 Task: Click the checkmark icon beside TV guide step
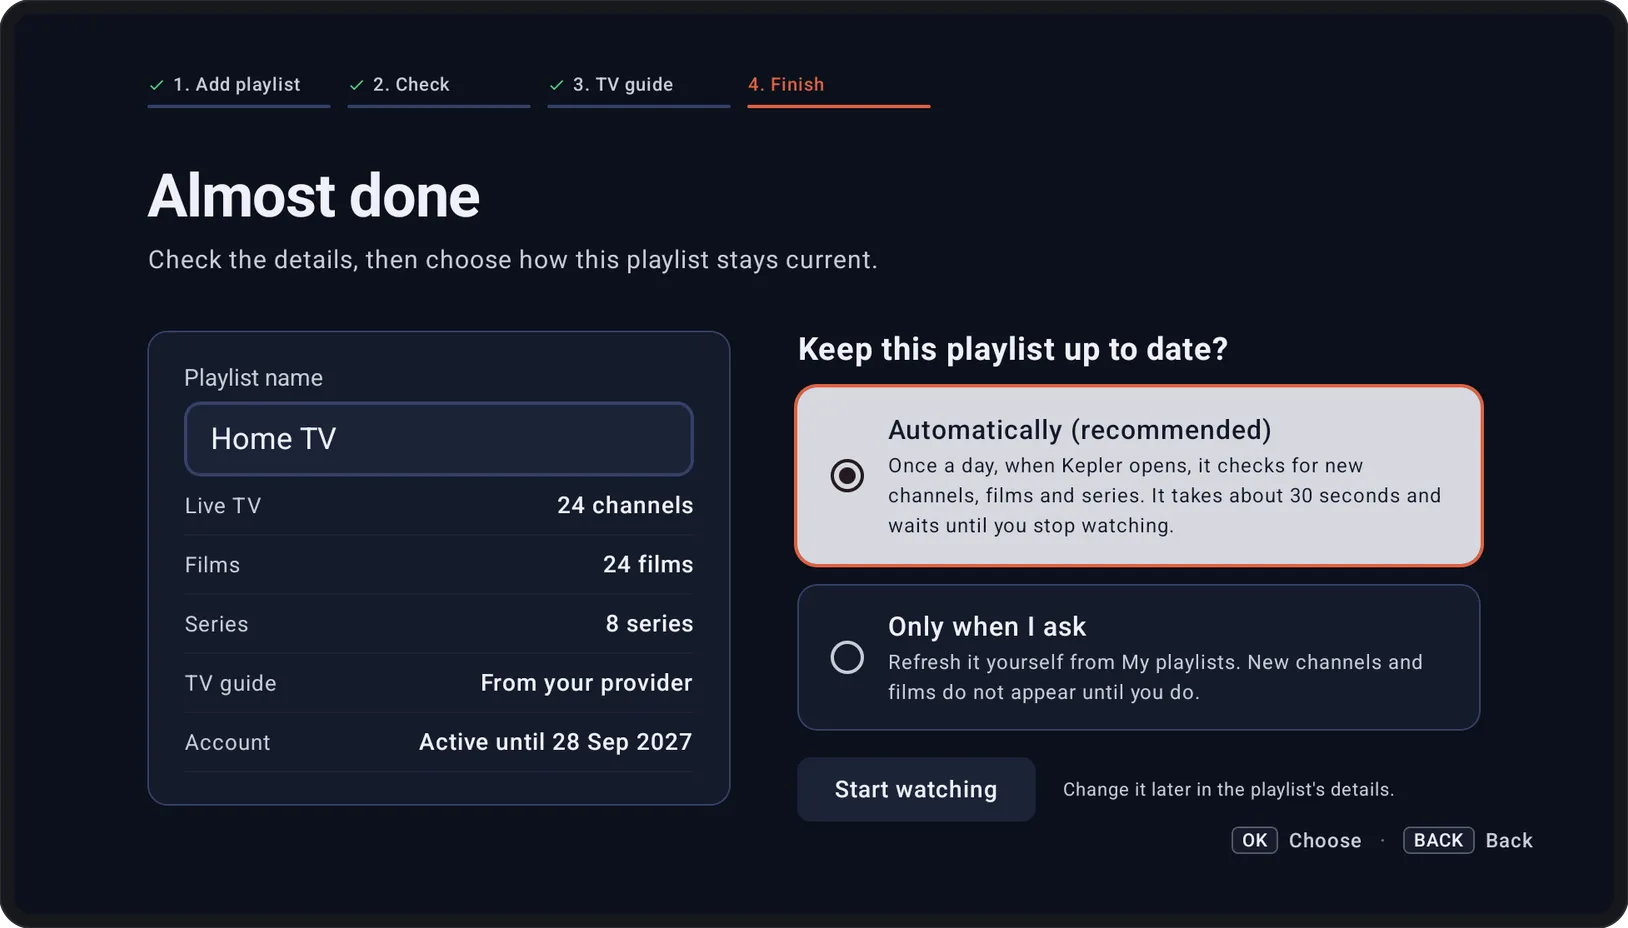(x=556, y=85)
